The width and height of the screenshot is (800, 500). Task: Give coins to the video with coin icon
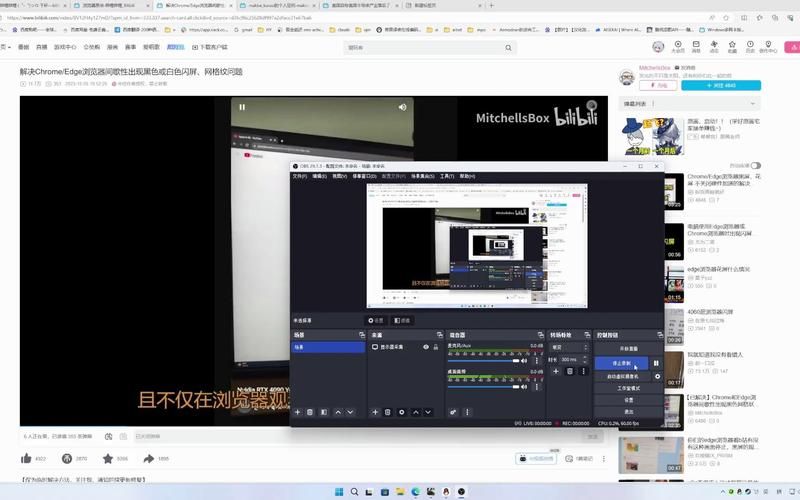coord(67,459)
